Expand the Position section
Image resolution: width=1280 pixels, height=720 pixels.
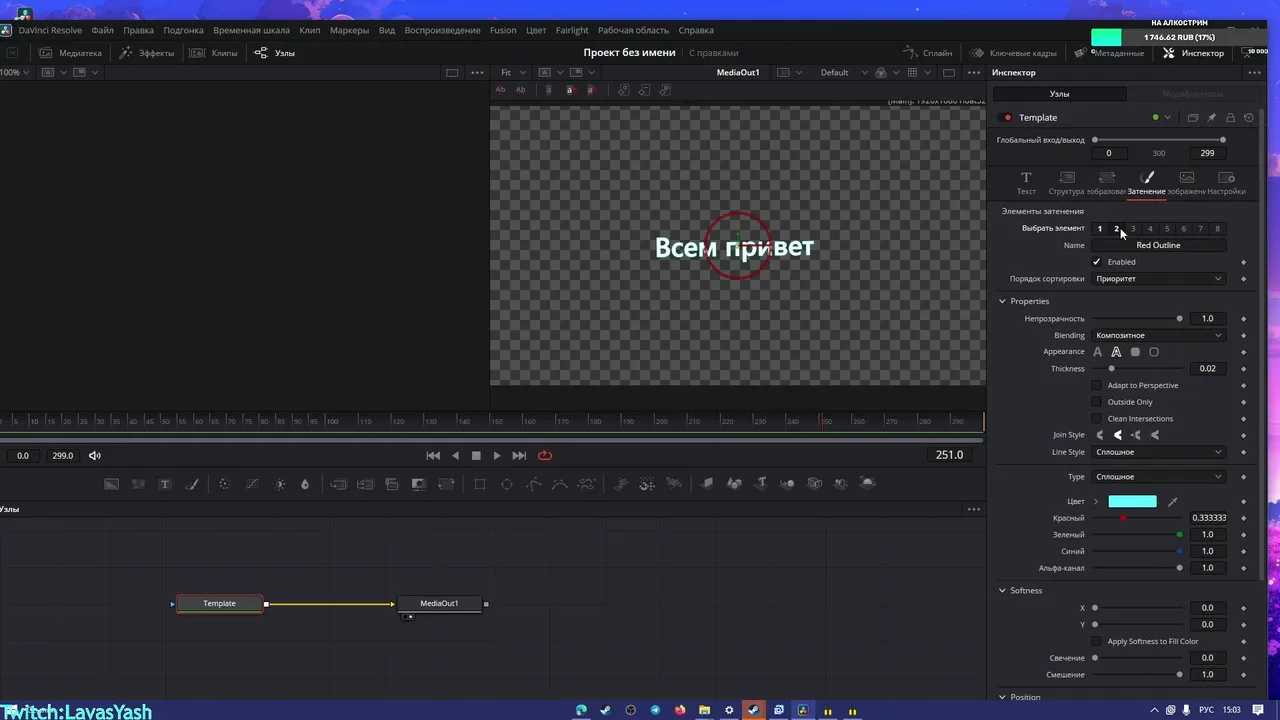coord(1003,697)
